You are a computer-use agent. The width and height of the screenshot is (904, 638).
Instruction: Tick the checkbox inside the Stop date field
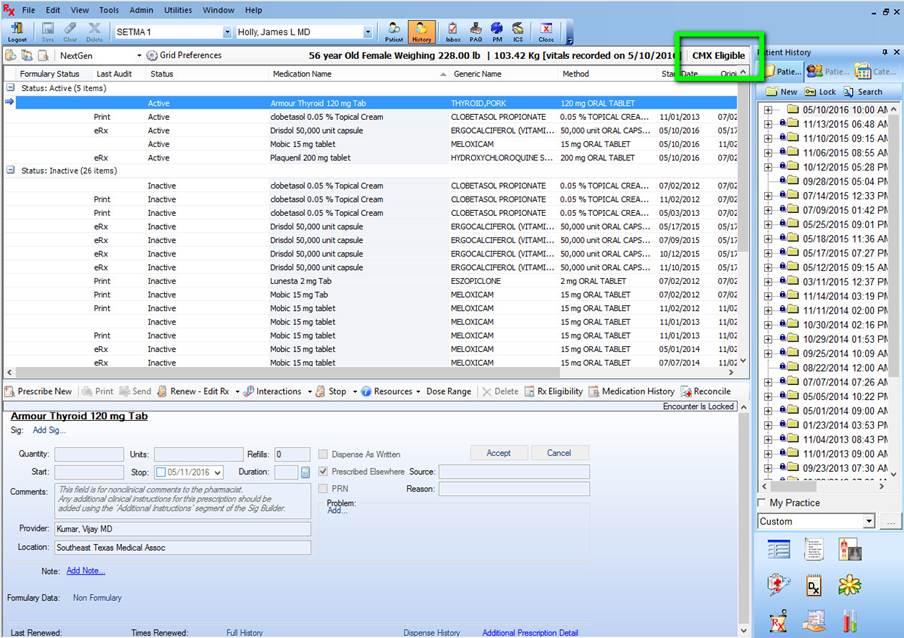click(161, 472)
